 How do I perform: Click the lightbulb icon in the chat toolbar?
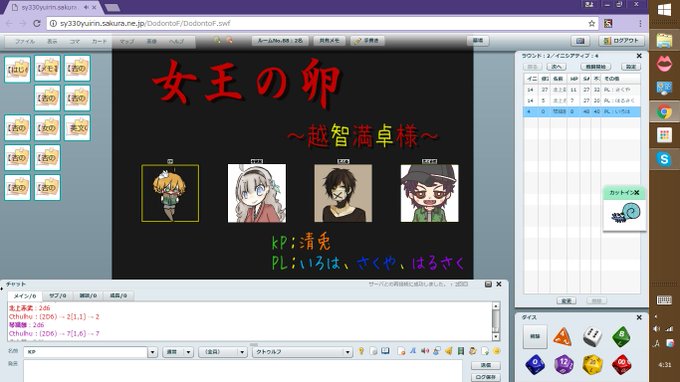tap(361, 351)
